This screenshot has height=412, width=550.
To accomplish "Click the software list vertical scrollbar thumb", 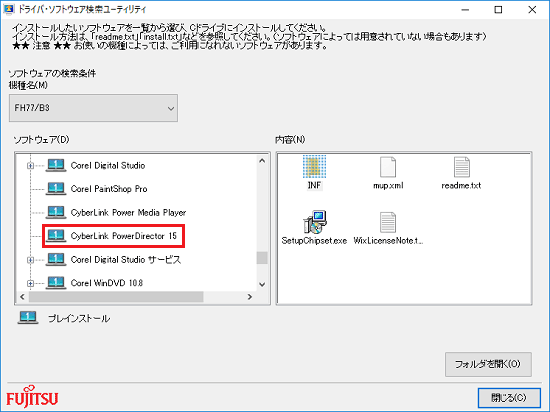I will tap(262, 258).
